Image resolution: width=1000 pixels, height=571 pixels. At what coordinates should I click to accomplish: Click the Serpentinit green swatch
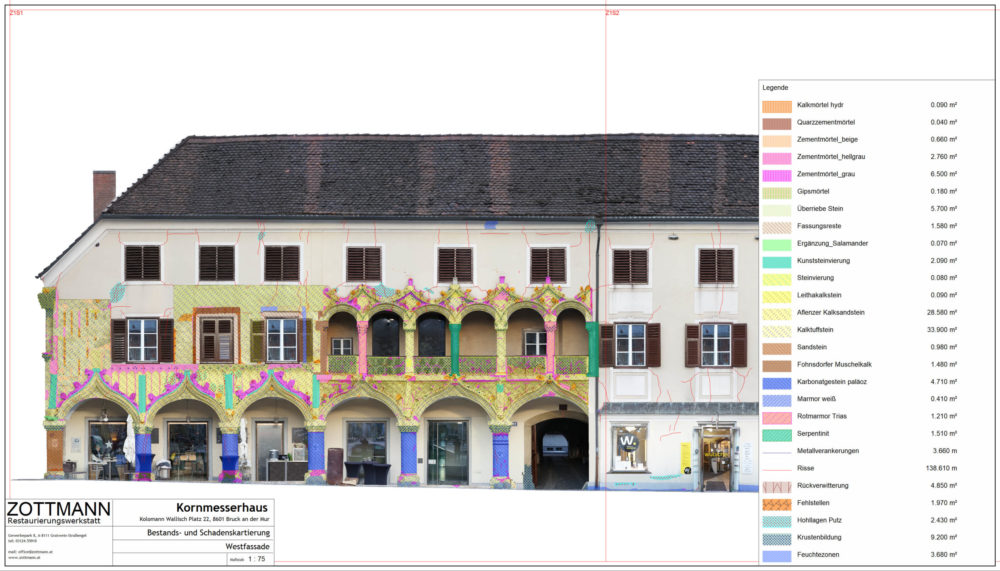[777, 434]
